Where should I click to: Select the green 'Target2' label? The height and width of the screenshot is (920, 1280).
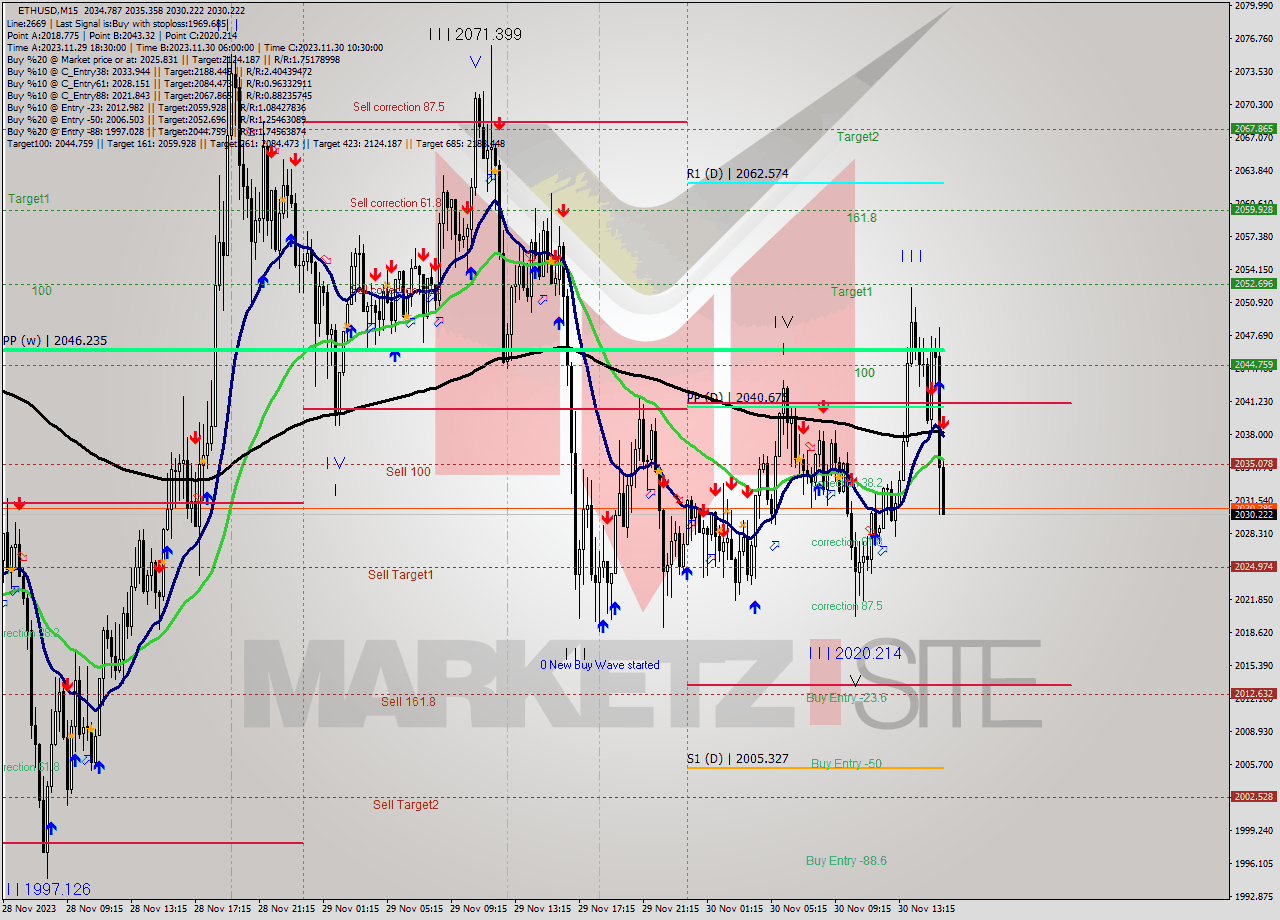pos(858,137)
